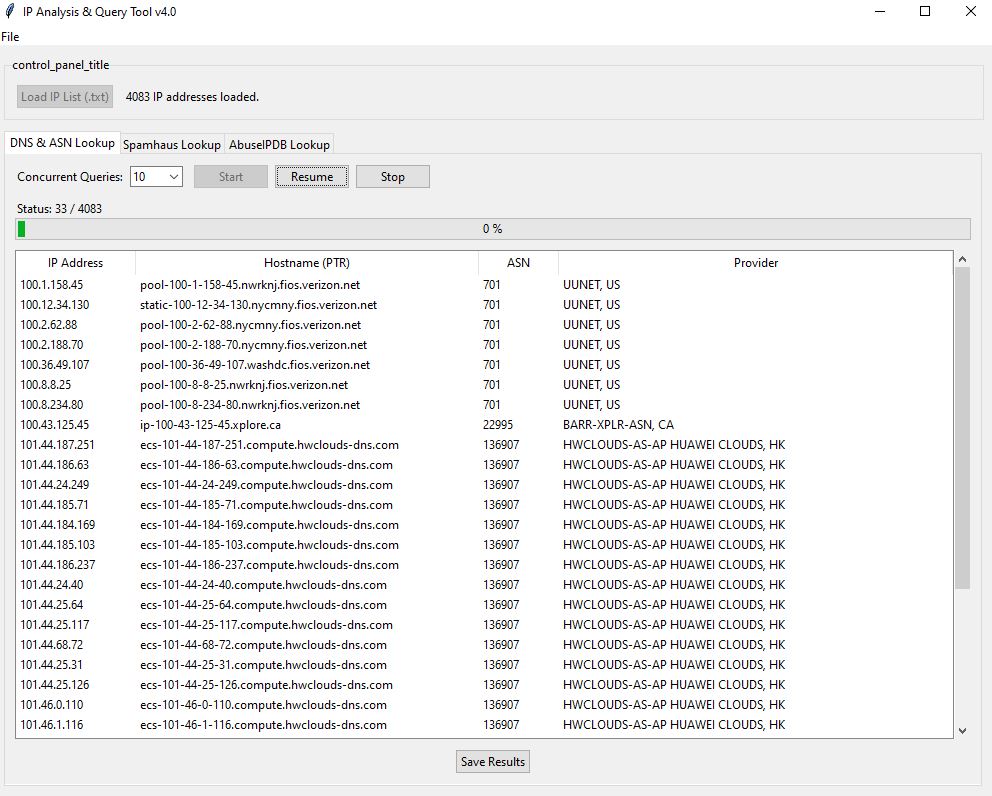Click IP 100.8.234.80
The height and width of the screenshot is (796, 992).
coord(52,405)
